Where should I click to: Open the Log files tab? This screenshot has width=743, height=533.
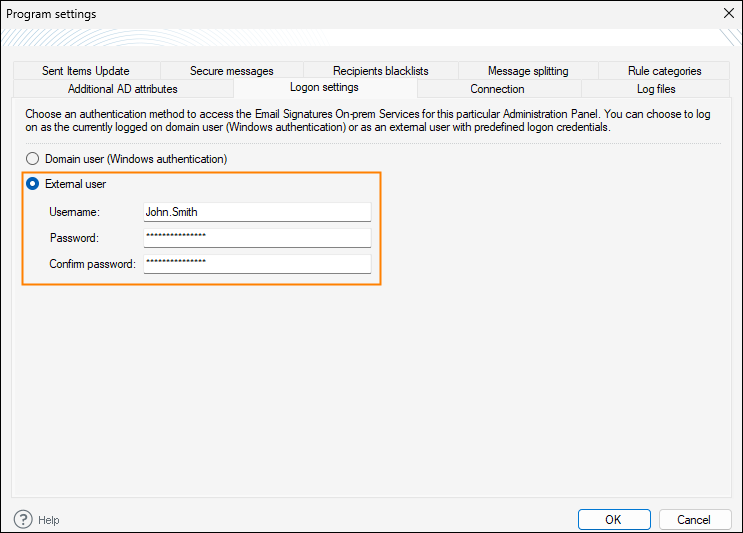(x=656, y=89)
